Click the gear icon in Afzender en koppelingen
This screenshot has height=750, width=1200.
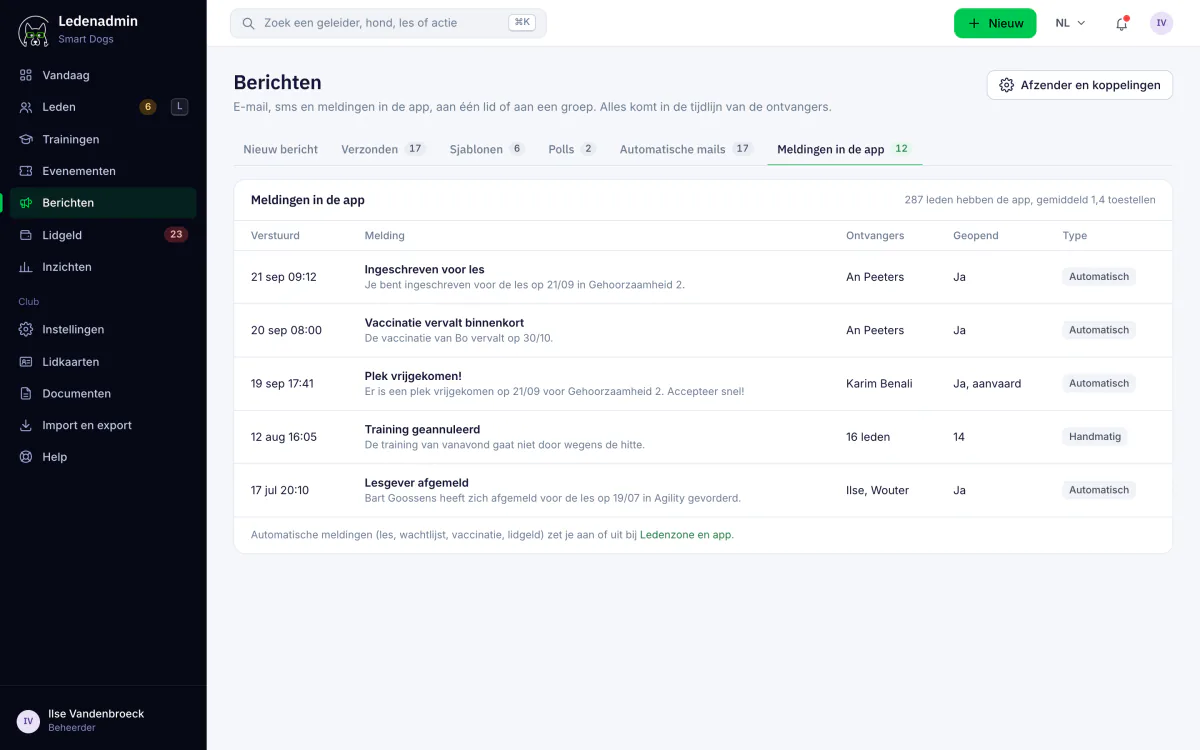click(1007, 85)
